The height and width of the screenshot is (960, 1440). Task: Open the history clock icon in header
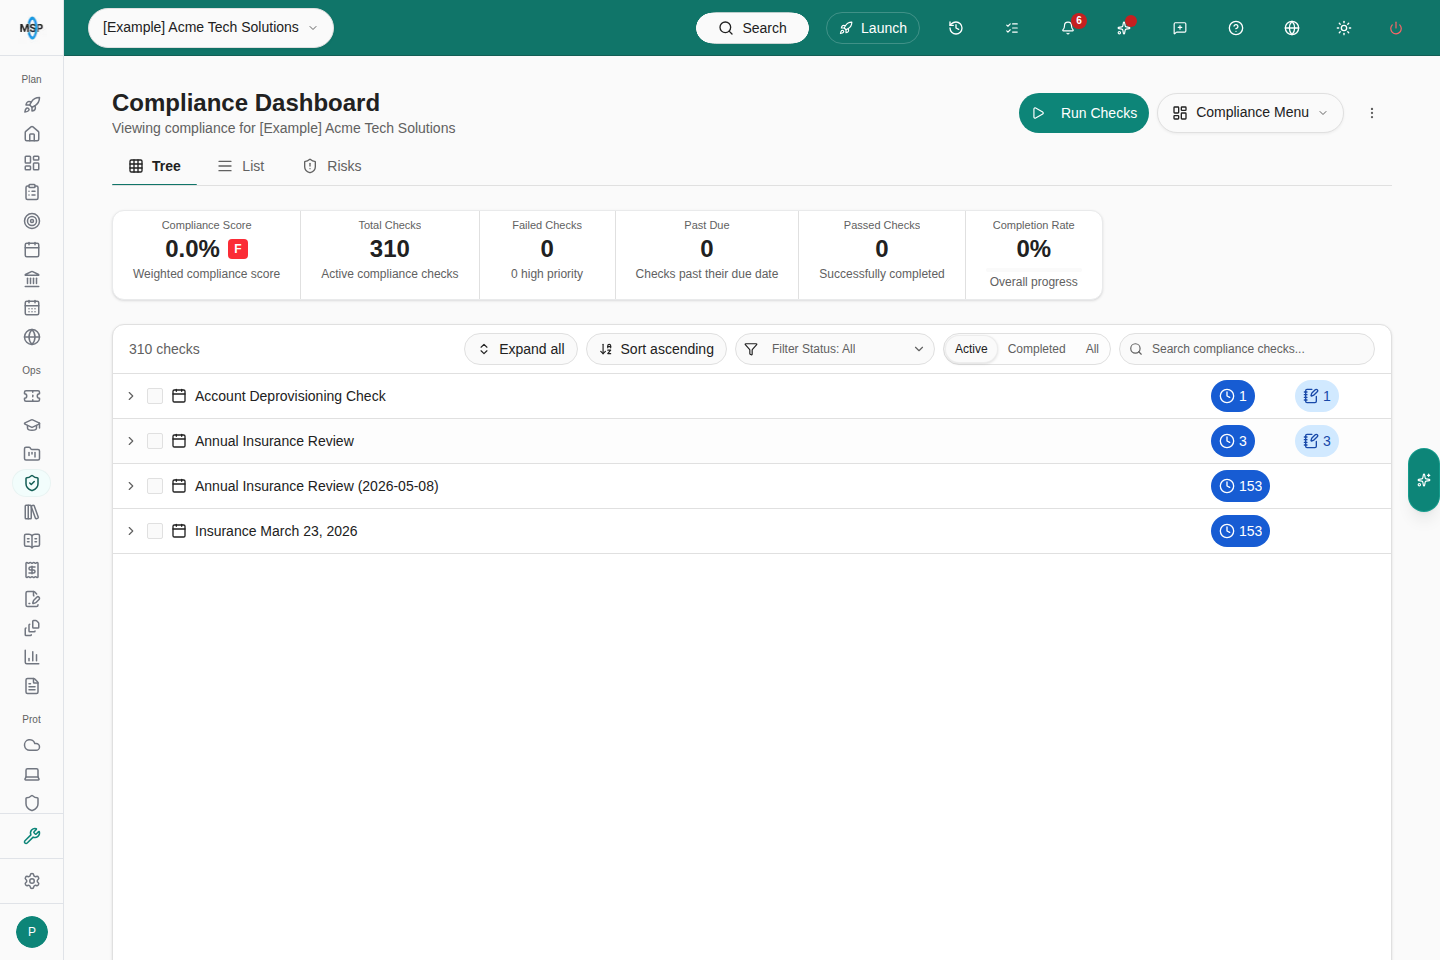point(956,28)
